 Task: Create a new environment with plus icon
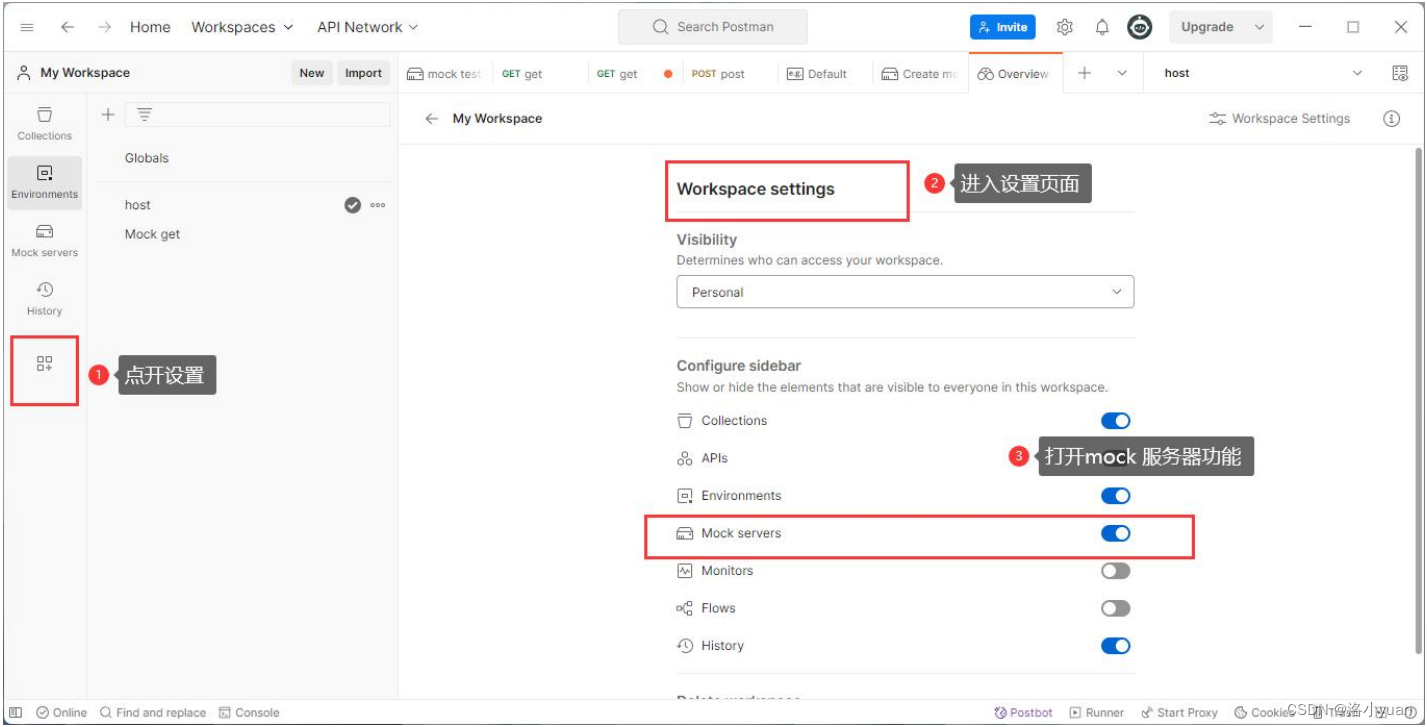108,115
